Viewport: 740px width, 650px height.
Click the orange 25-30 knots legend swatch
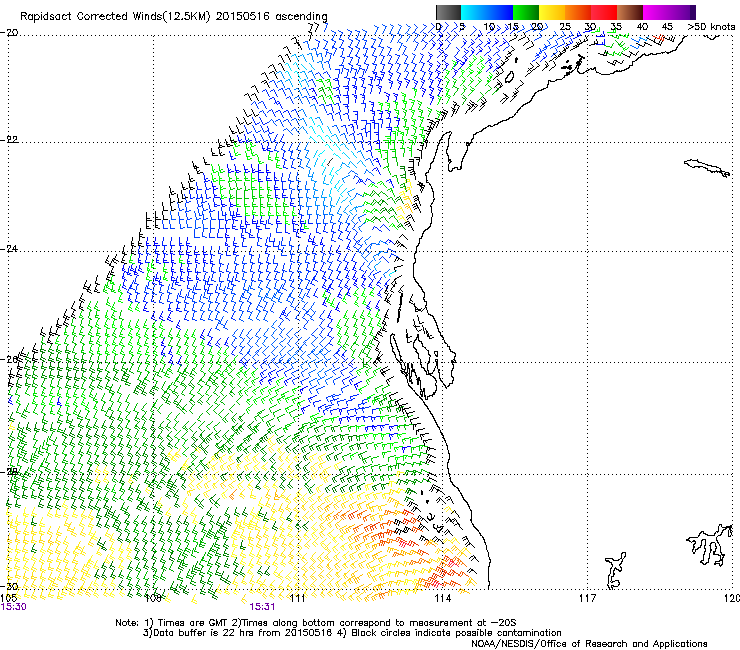click(x=578, y=12)
